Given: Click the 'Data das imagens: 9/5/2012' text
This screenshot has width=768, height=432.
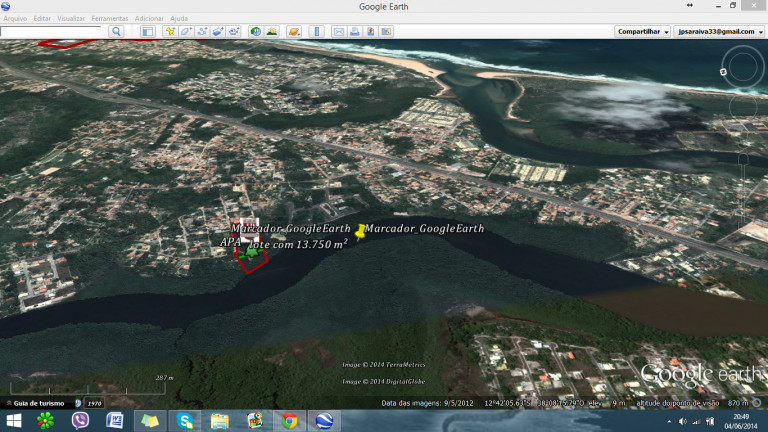Looking at the screenshot, I should click(x=428, y=403).
